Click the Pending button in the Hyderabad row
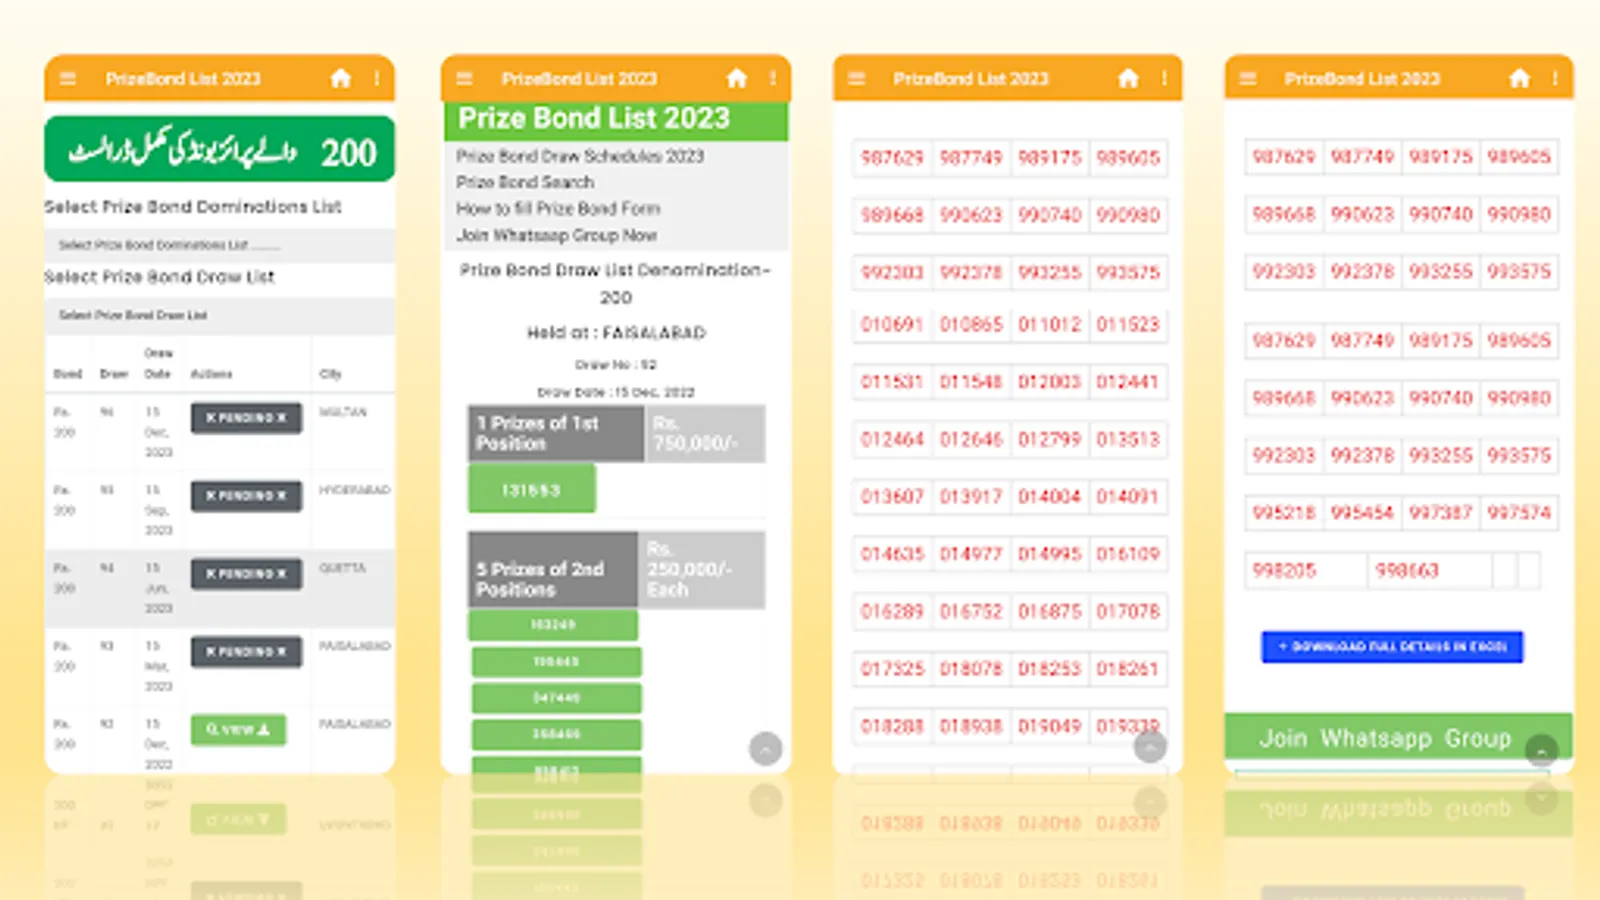Screen dimensions: 1600x900 (246, 496)
